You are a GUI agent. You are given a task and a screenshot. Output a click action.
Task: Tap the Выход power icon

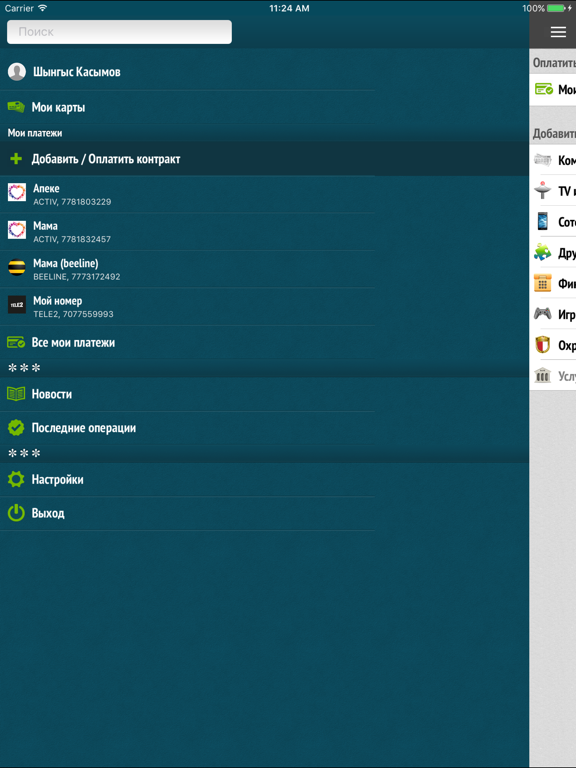(x=16, y=513)
